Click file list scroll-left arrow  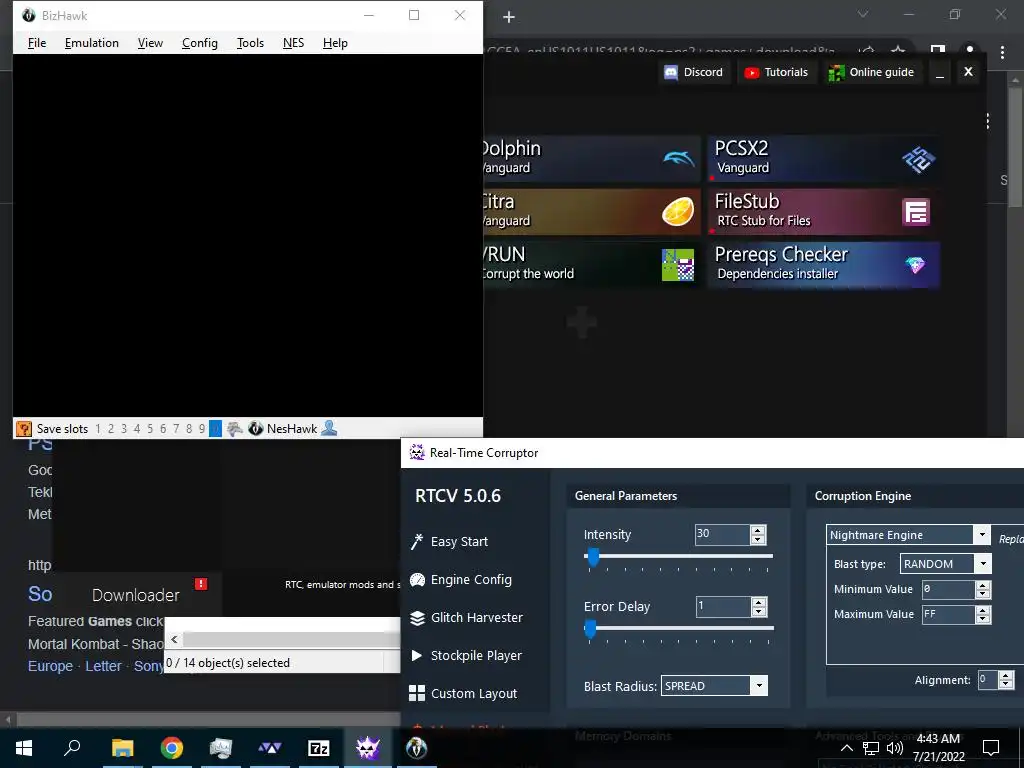(x=174, y=639)
